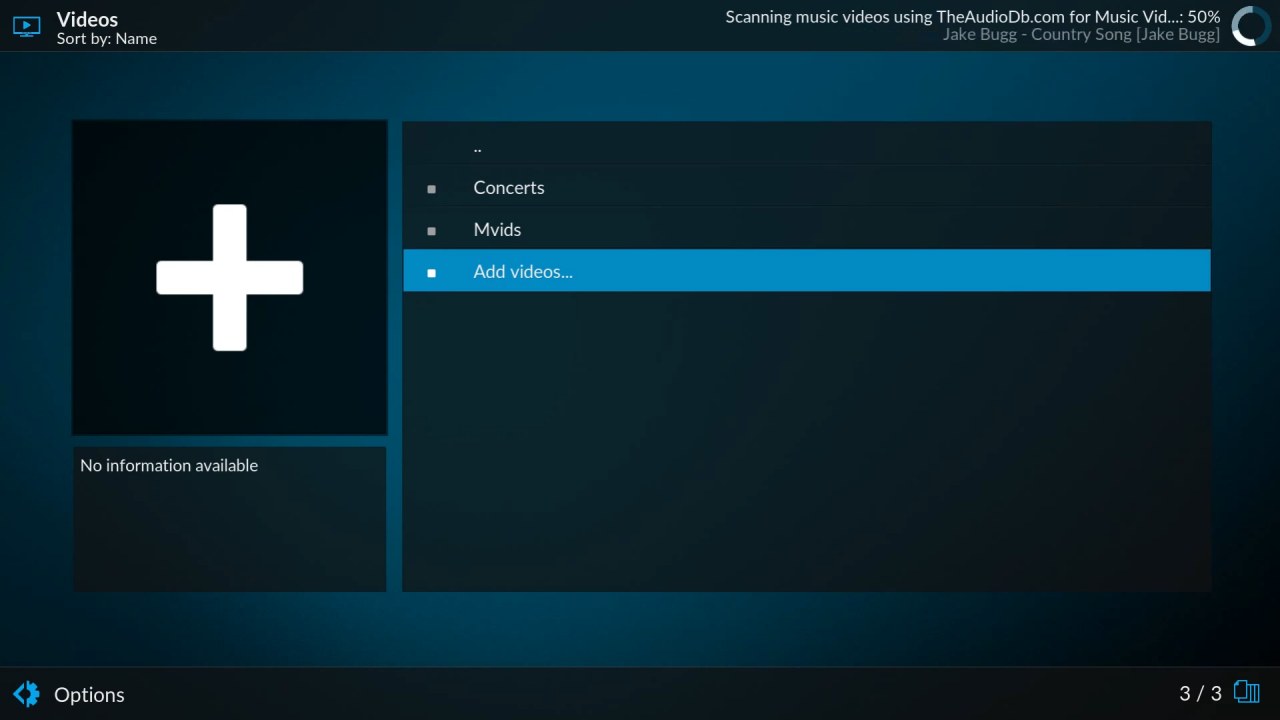Click the Options label
This screenshot has width=1280, height=720.
coord(89,695)
